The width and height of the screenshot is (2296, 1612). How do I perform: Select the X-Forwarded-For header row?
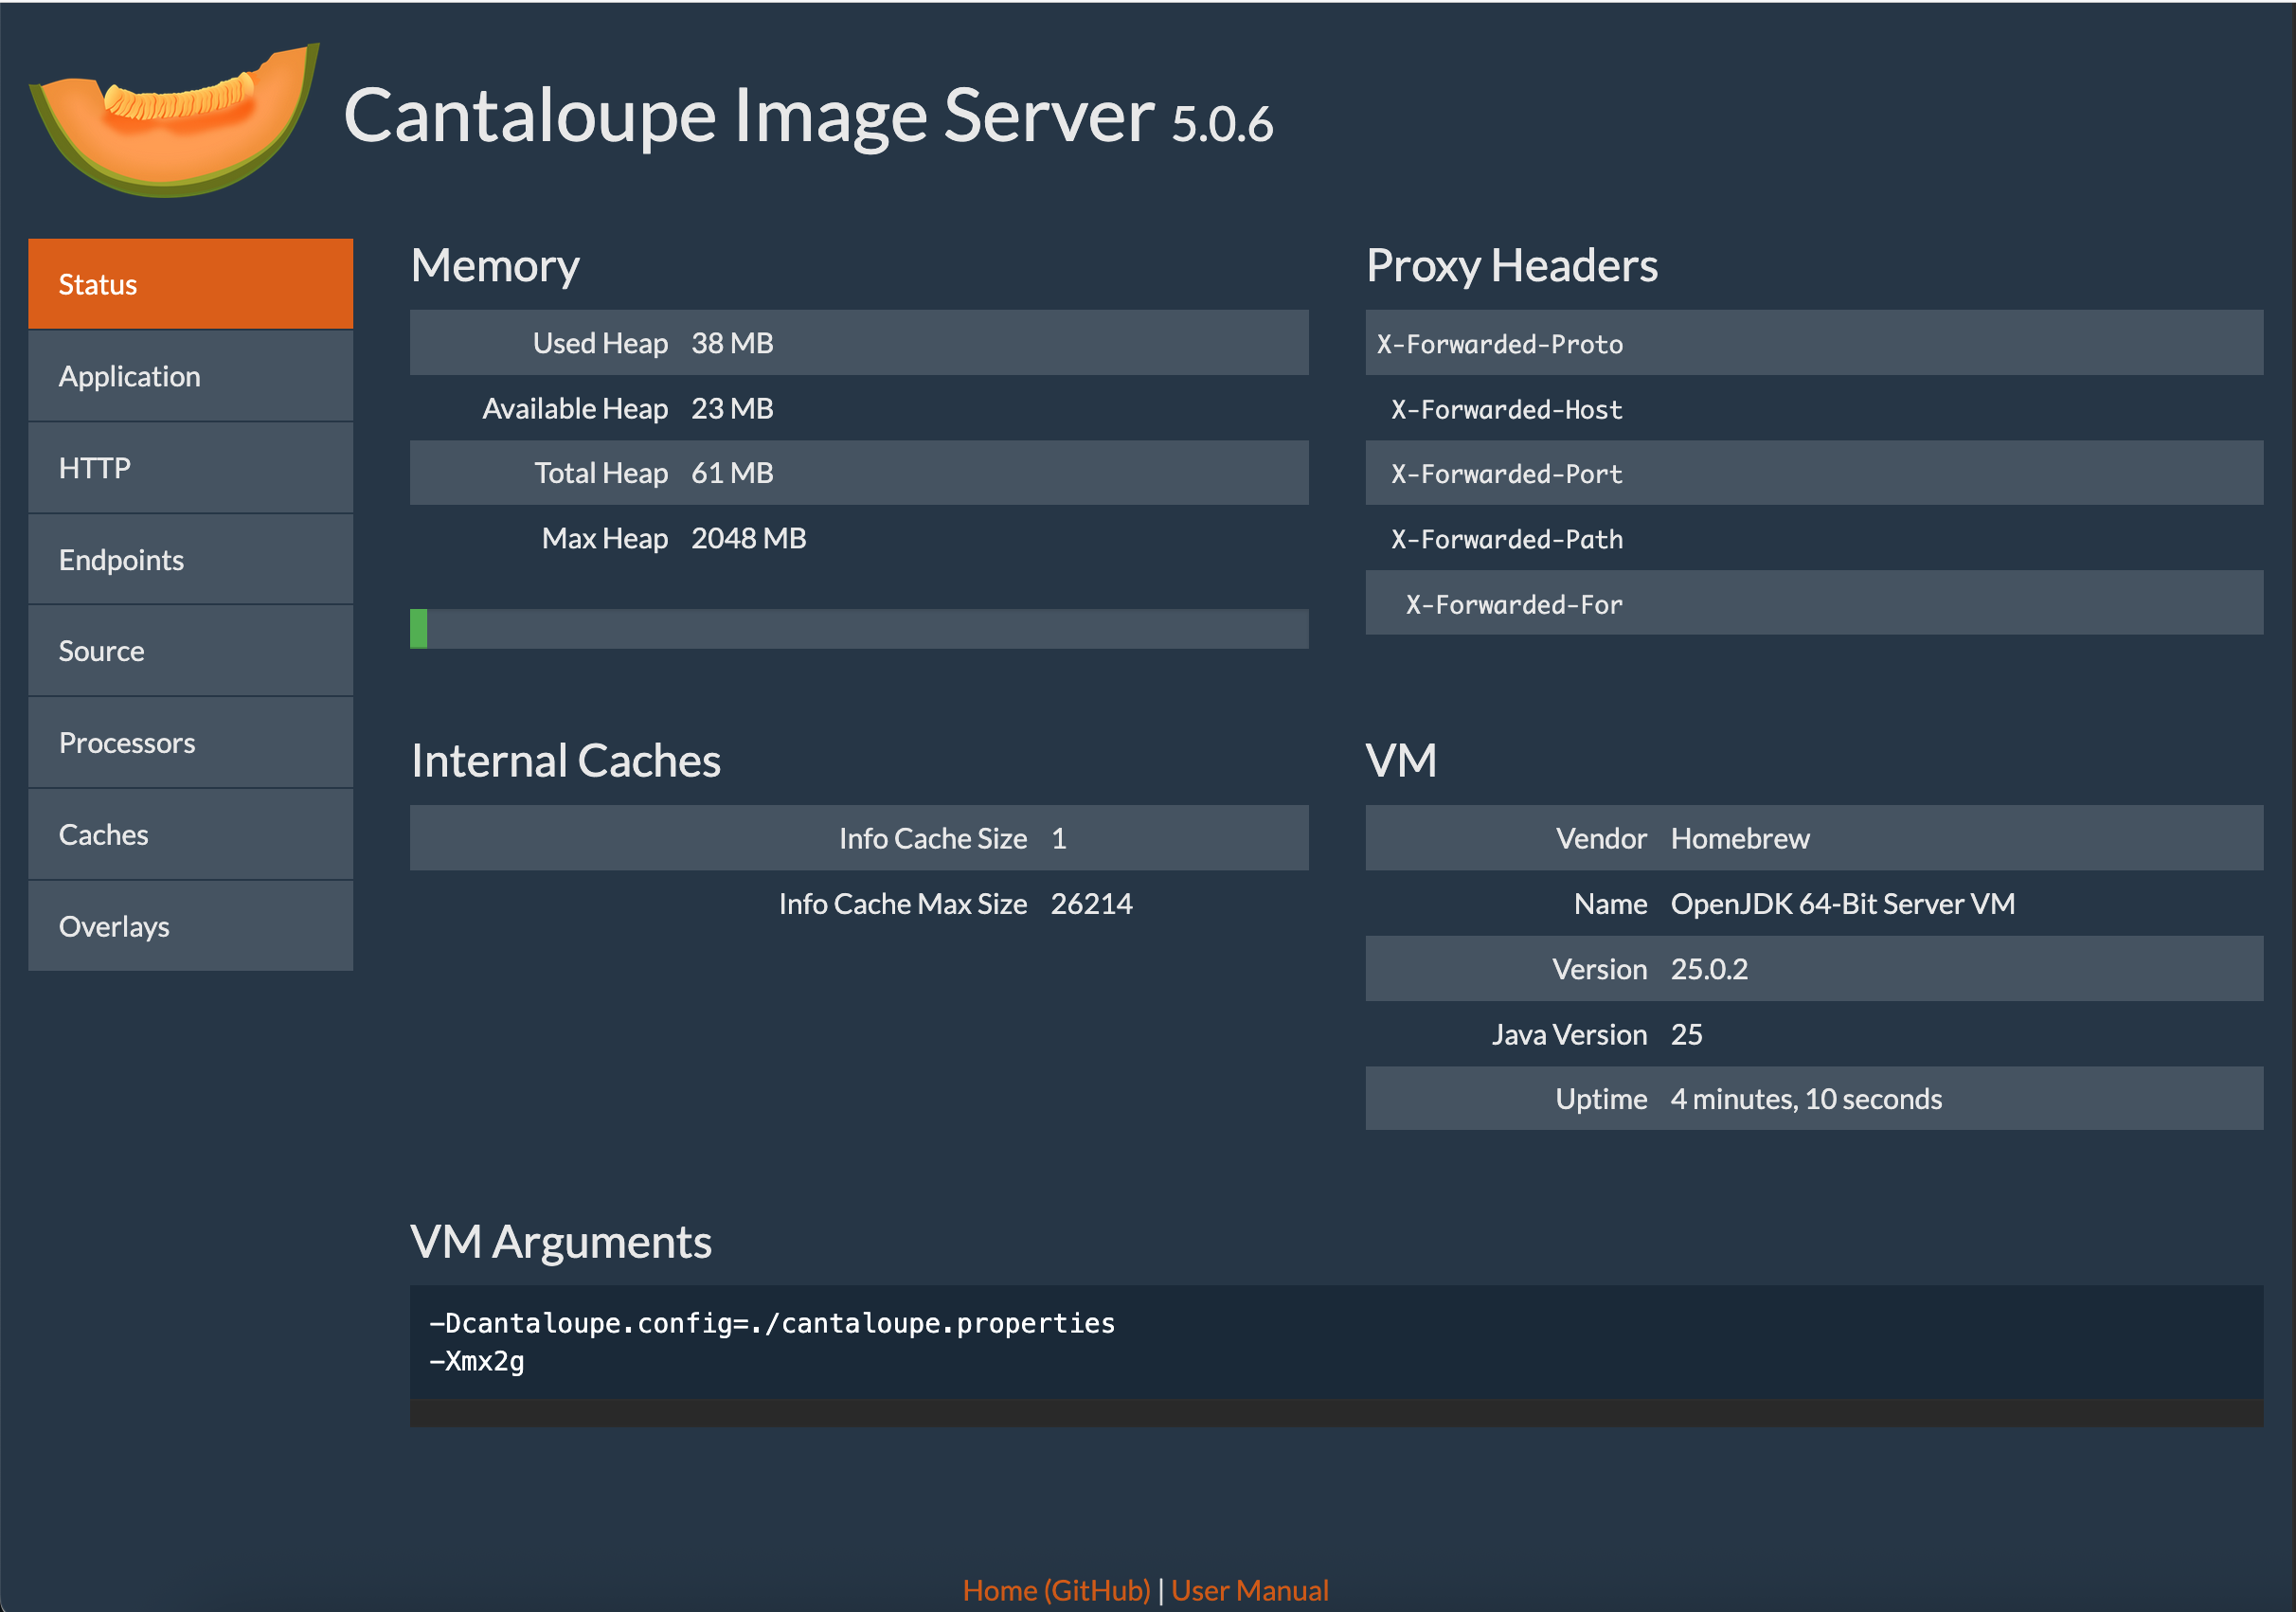[x=1814, y=603]
